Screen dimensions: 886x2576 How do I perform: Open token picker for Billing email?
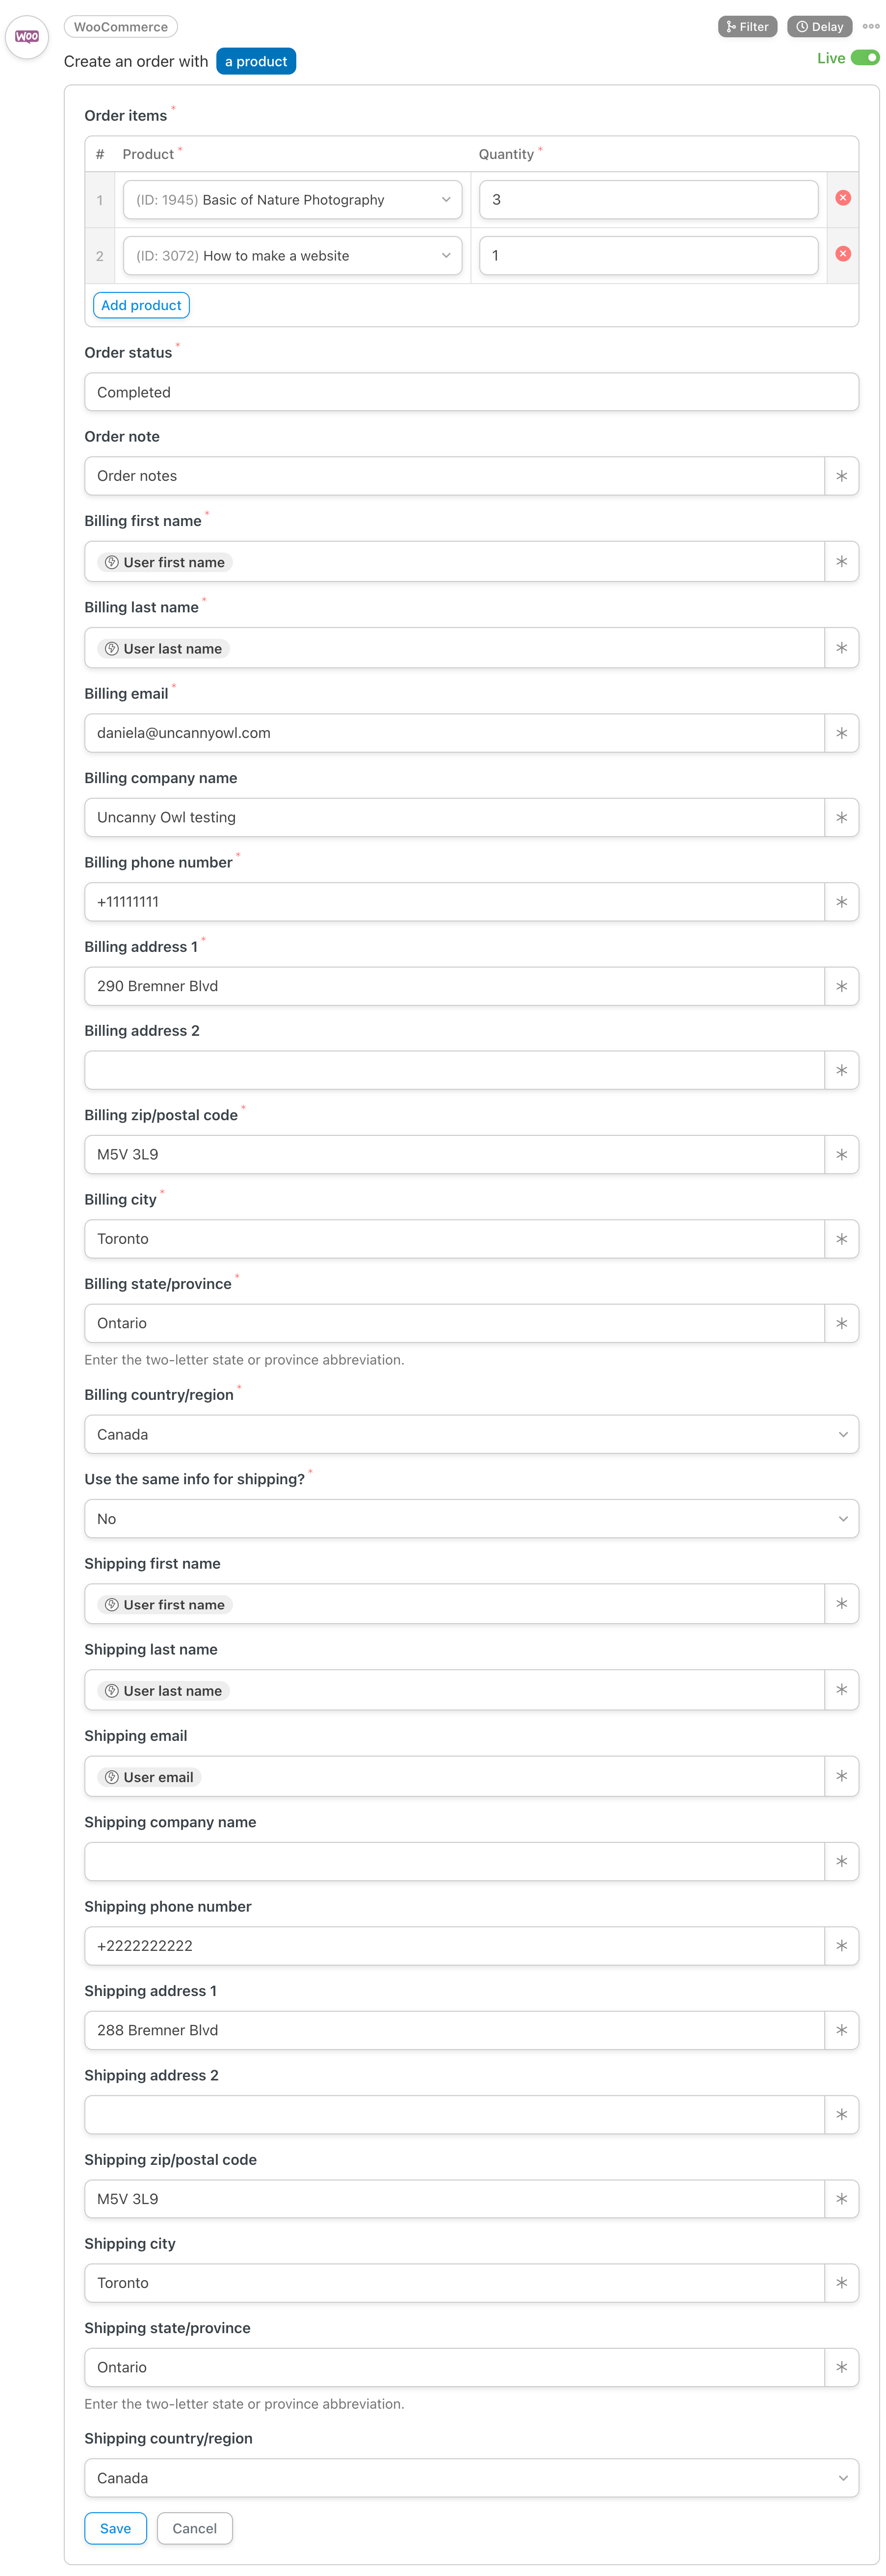coord(841,733)
